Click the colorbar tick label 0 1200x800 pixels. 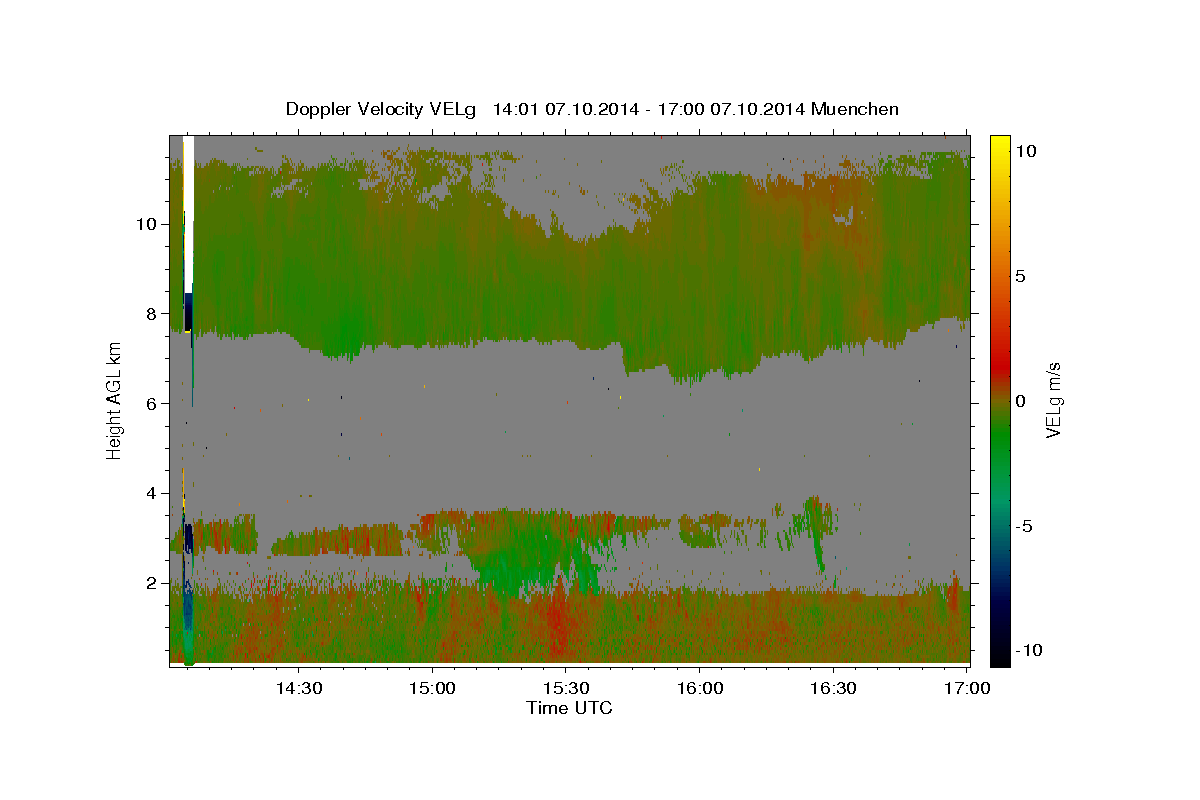click(x=1021, y=401)
